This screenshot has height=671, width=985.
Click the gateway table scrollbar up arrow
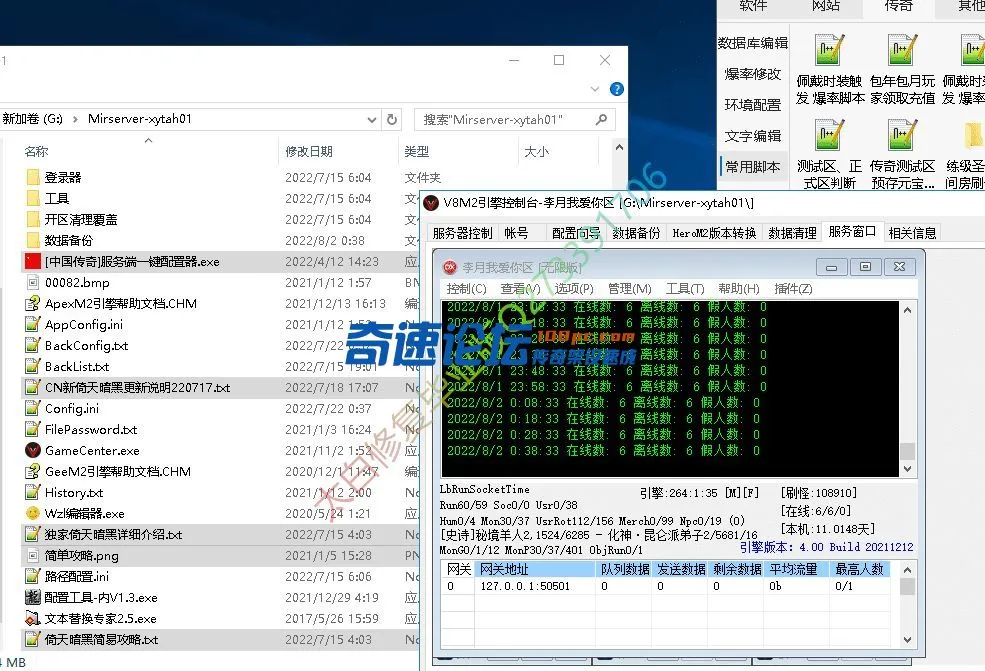coord(907,570)
